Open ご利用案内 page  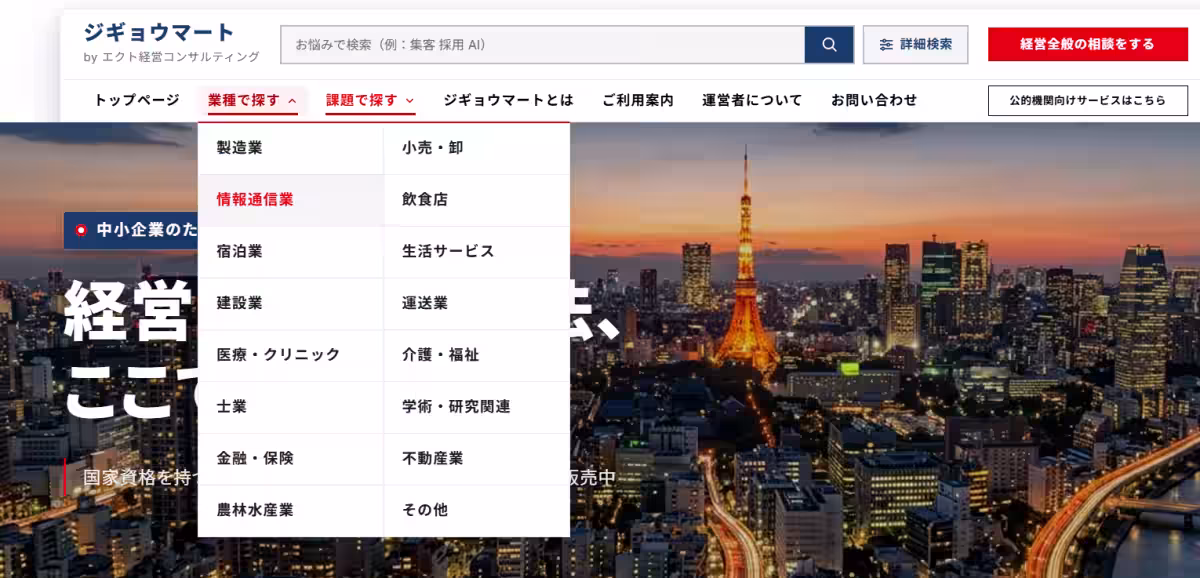(x=638, y=100)
